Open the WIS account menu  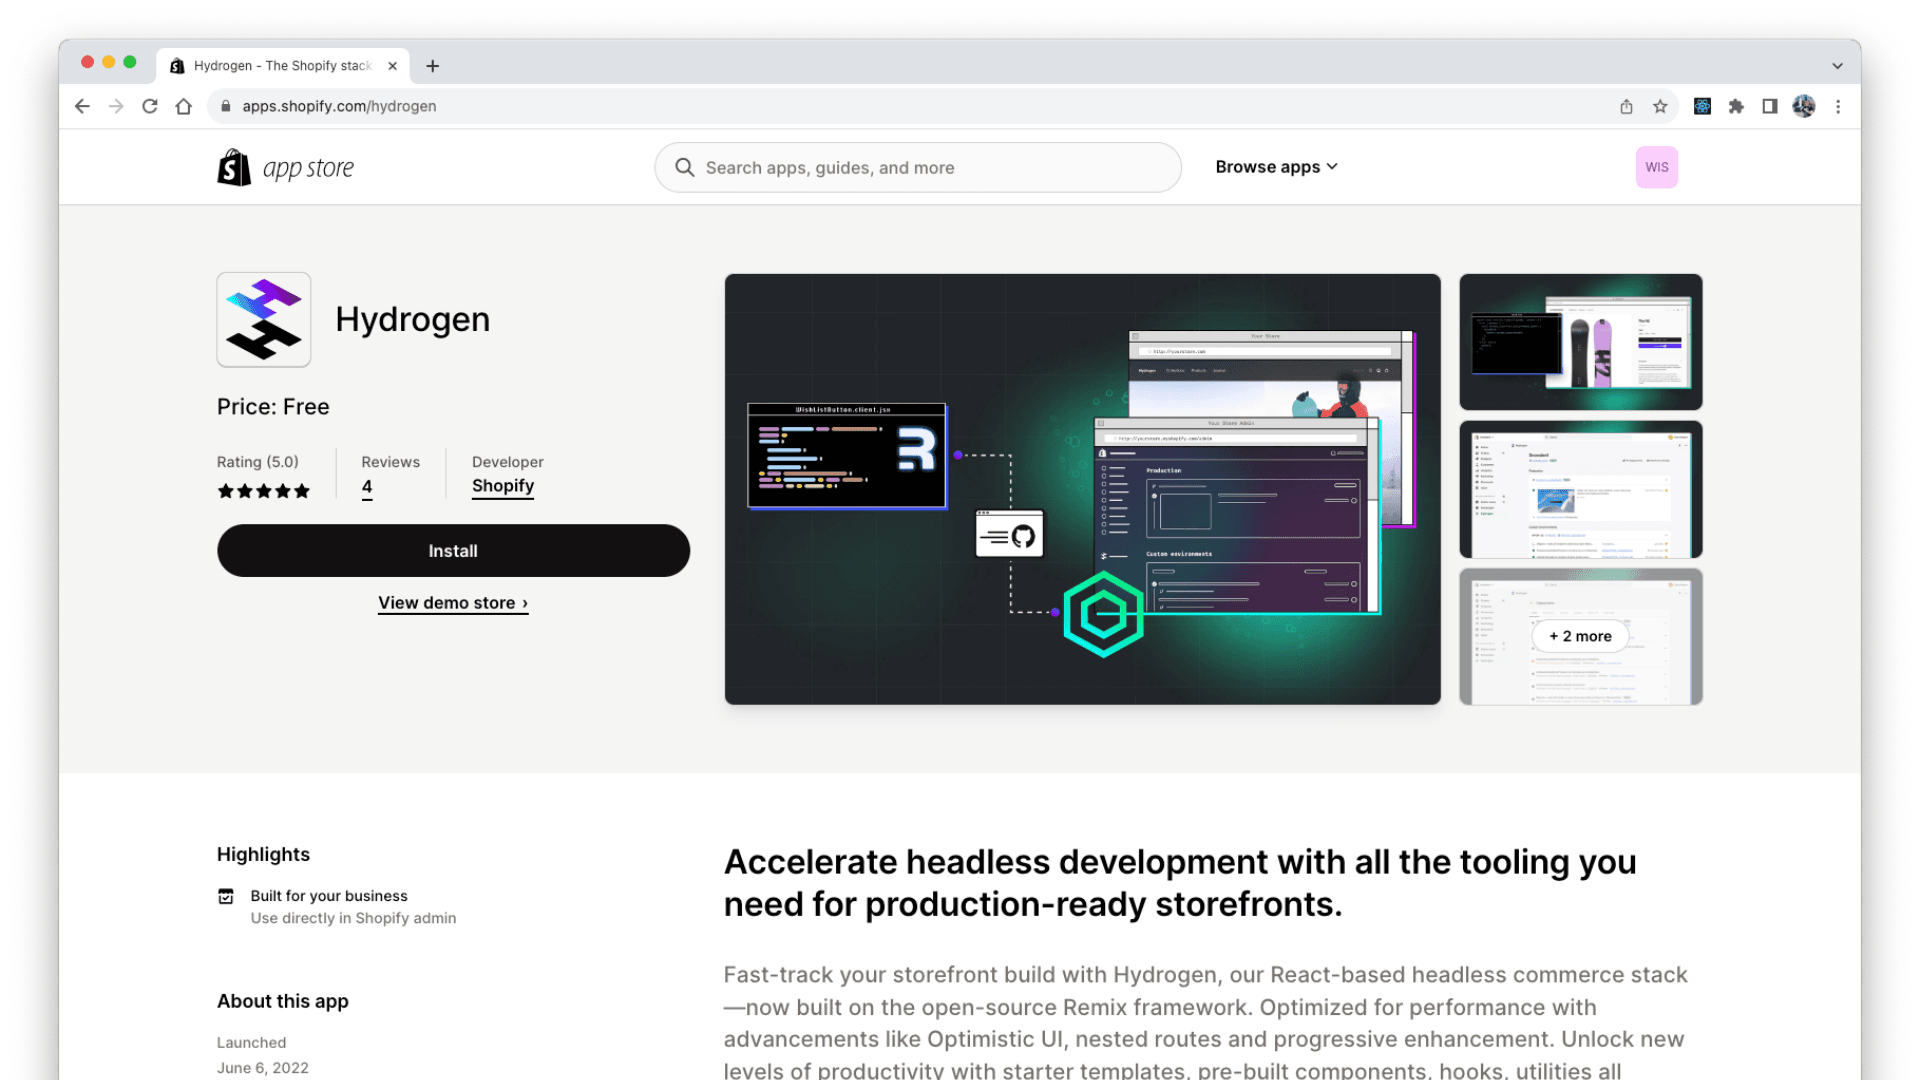(x=1656, y=167)
